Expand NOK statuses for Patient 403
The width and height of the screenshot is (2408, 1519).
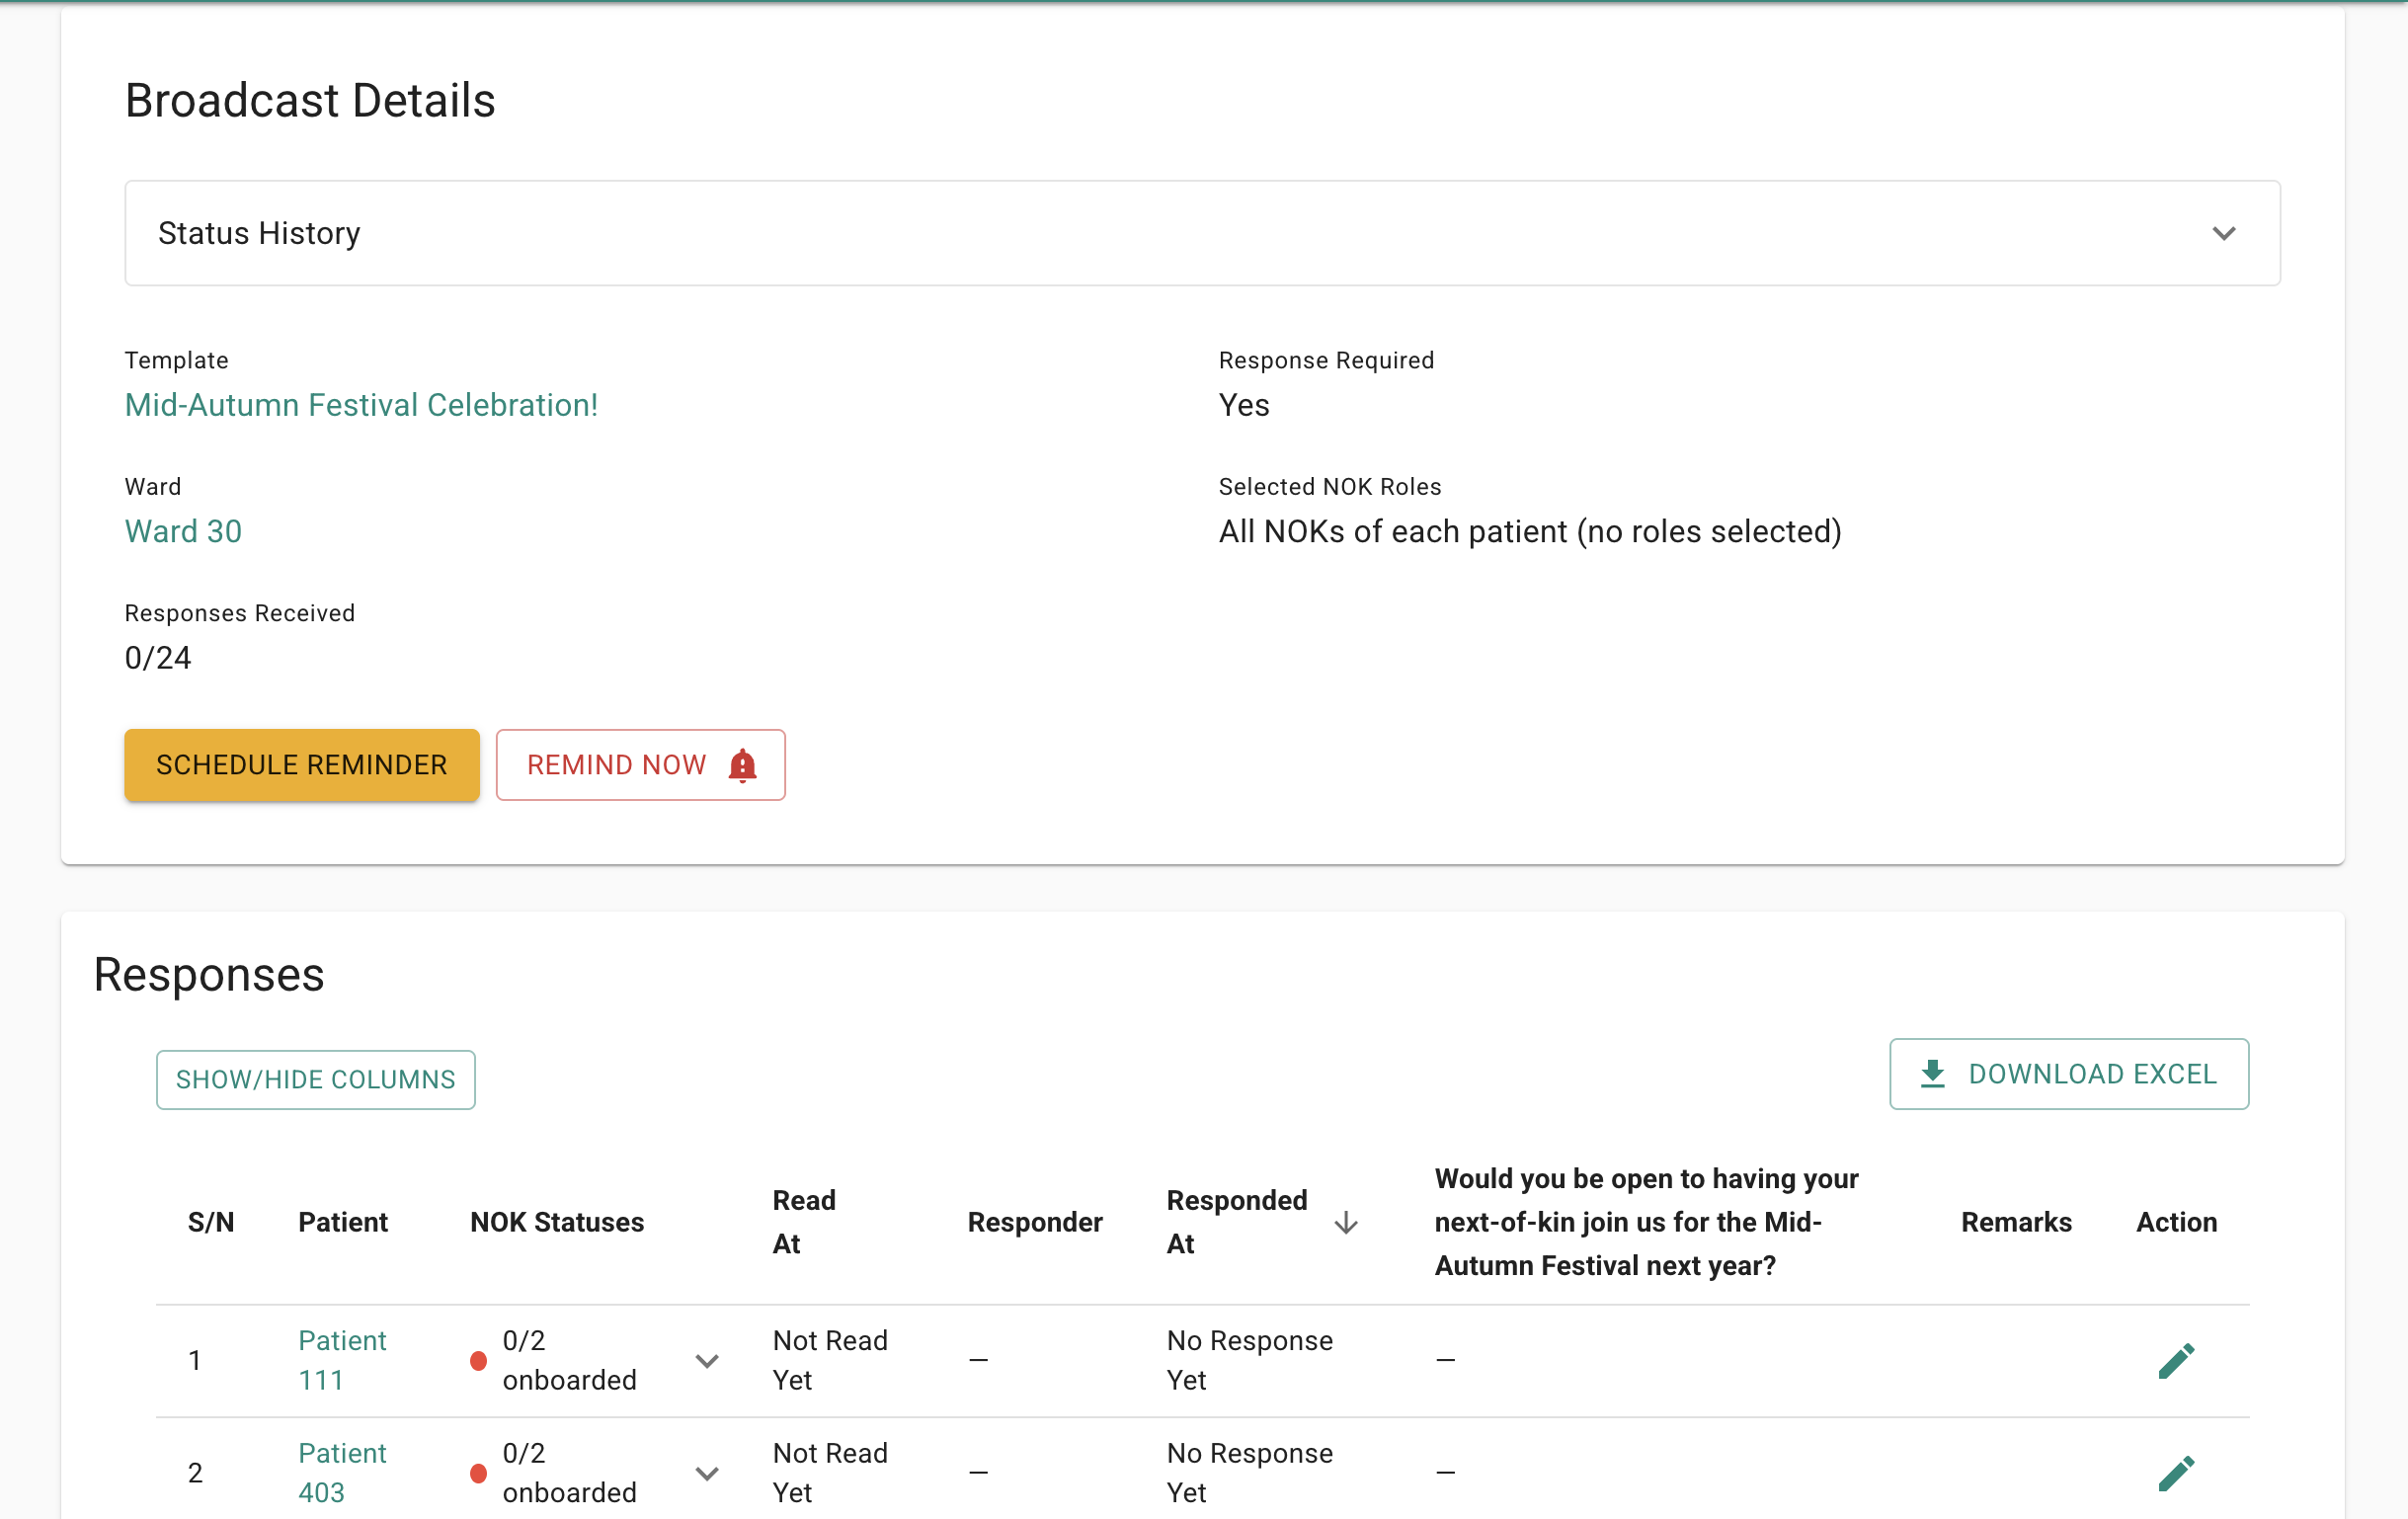pos(707,1472)
